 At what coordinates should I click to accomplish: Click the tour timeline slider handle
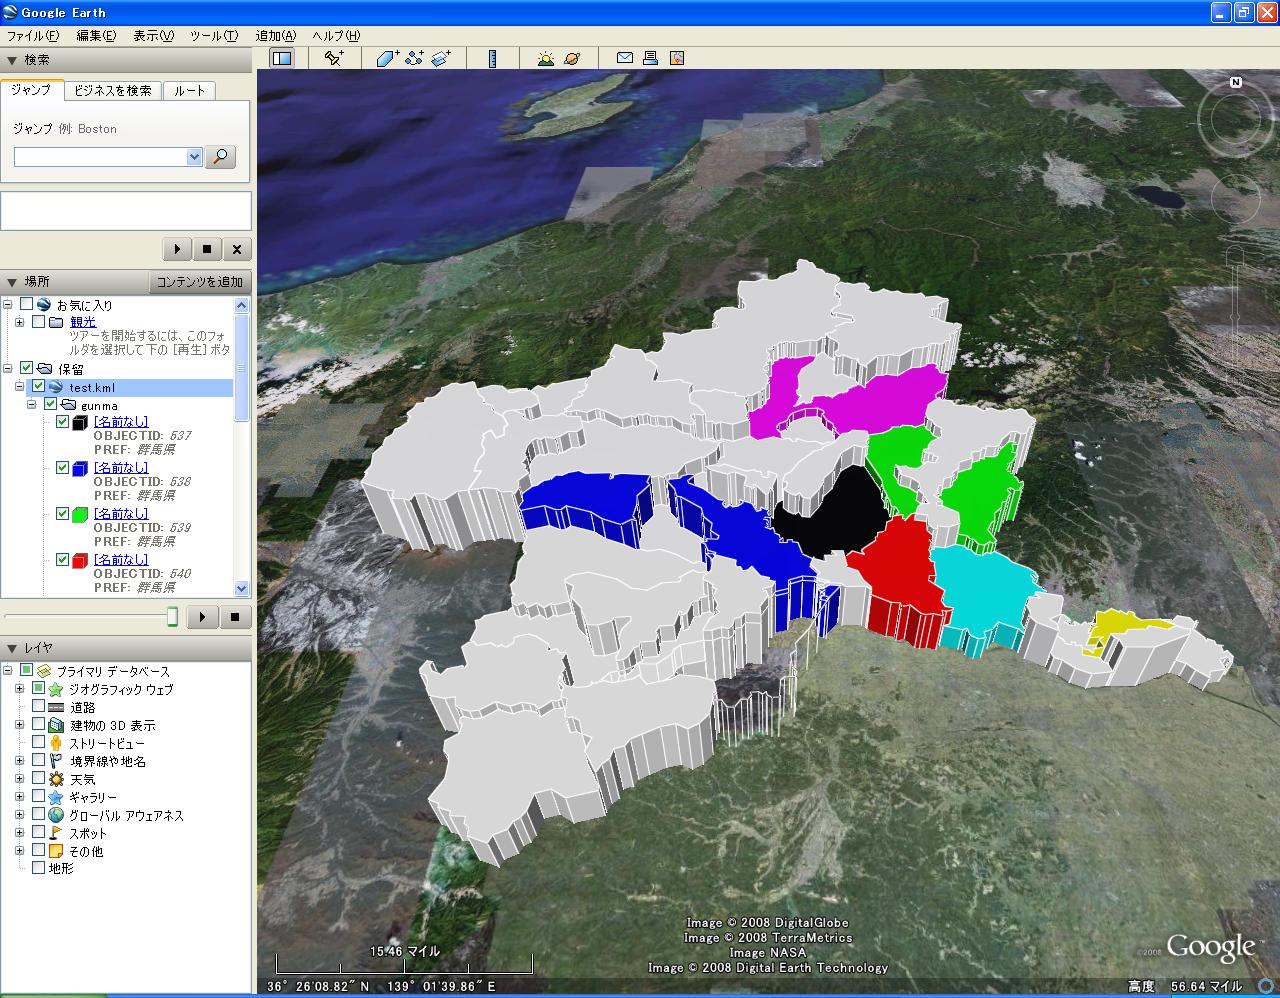(x=172, y=616)
